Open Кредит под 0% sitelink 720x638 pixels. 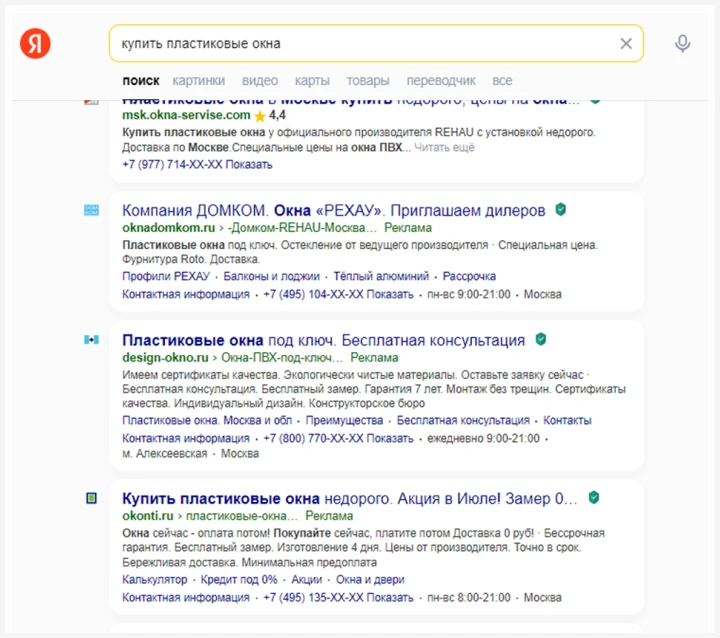pos(239,580)
